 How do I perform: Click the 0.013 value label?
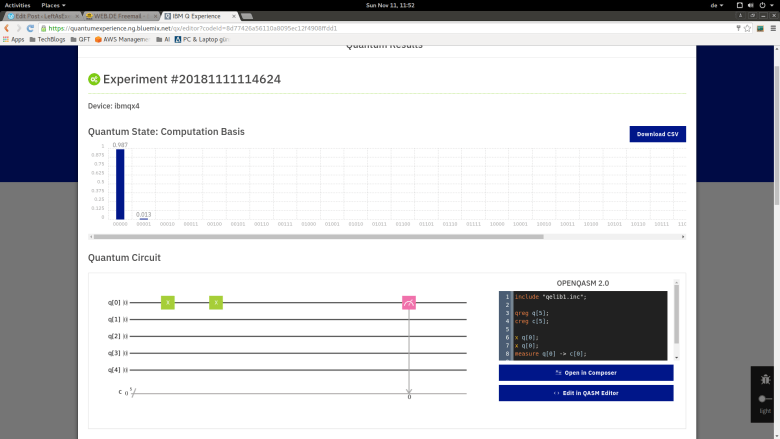(x=144, y=215)
